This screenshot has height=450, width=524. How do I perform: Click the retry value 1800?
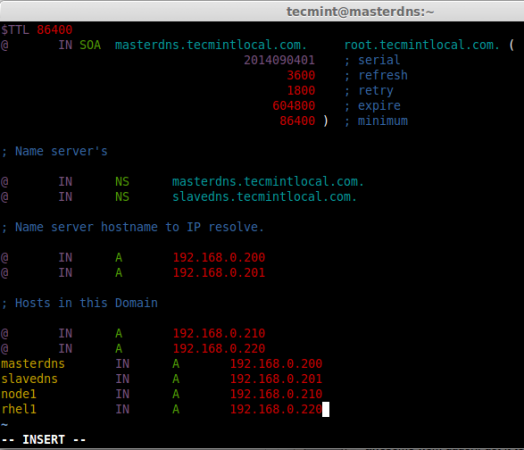tap(301, 91)
